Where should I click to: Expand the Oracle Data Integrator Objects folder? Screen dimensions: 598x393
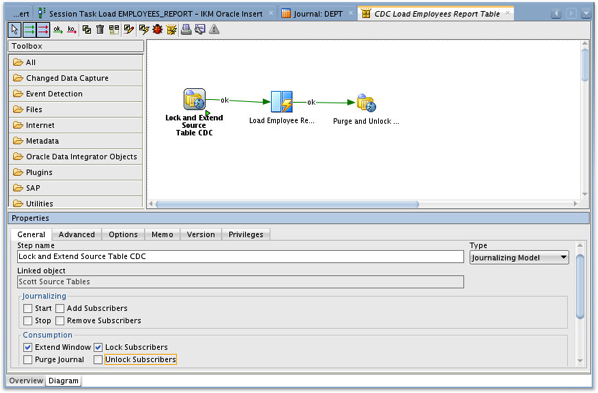pyautogui.click(x=76, y=157)
